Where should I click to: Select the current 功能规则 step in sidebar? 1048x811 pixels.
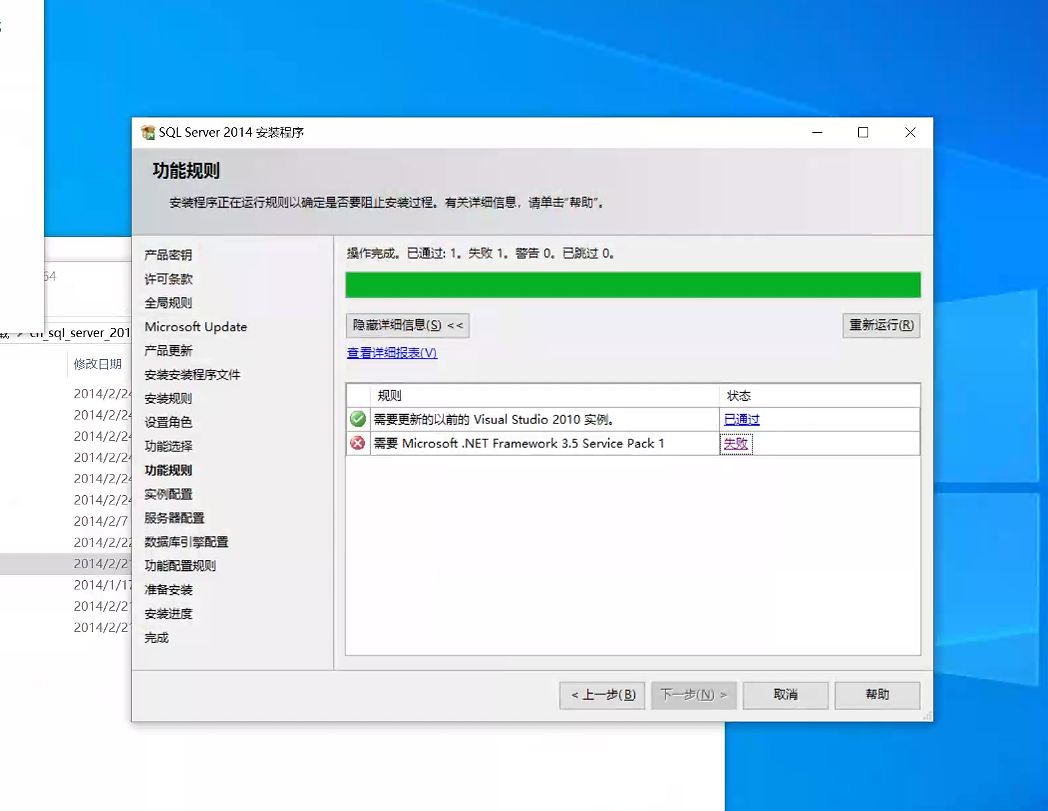point(168,470)
